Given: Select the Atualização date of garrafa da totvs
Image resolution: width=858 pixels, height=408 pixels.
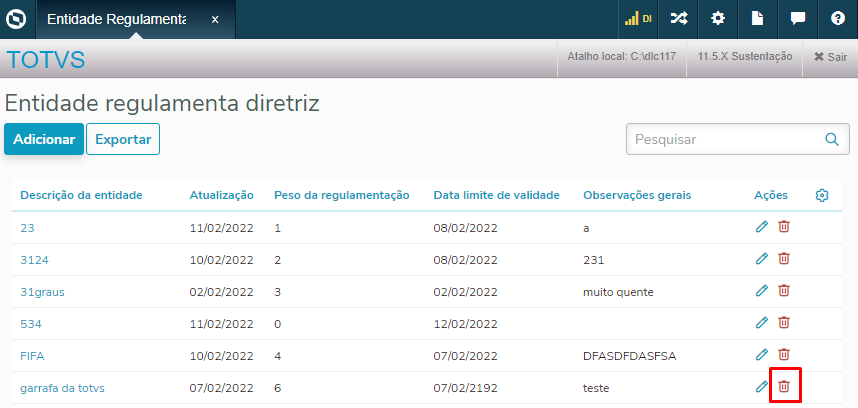Looking at the screenshot, I should tap(222, 388).
